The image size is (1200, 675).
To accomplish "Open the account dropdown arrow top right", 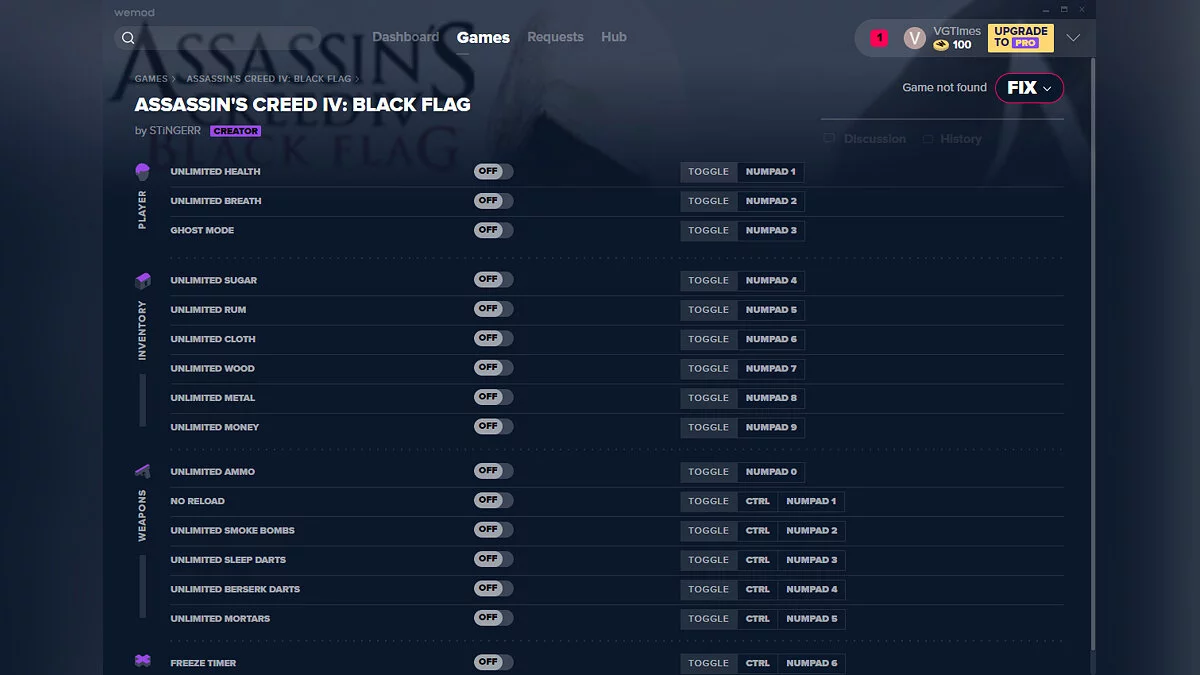I will 1072,37.
